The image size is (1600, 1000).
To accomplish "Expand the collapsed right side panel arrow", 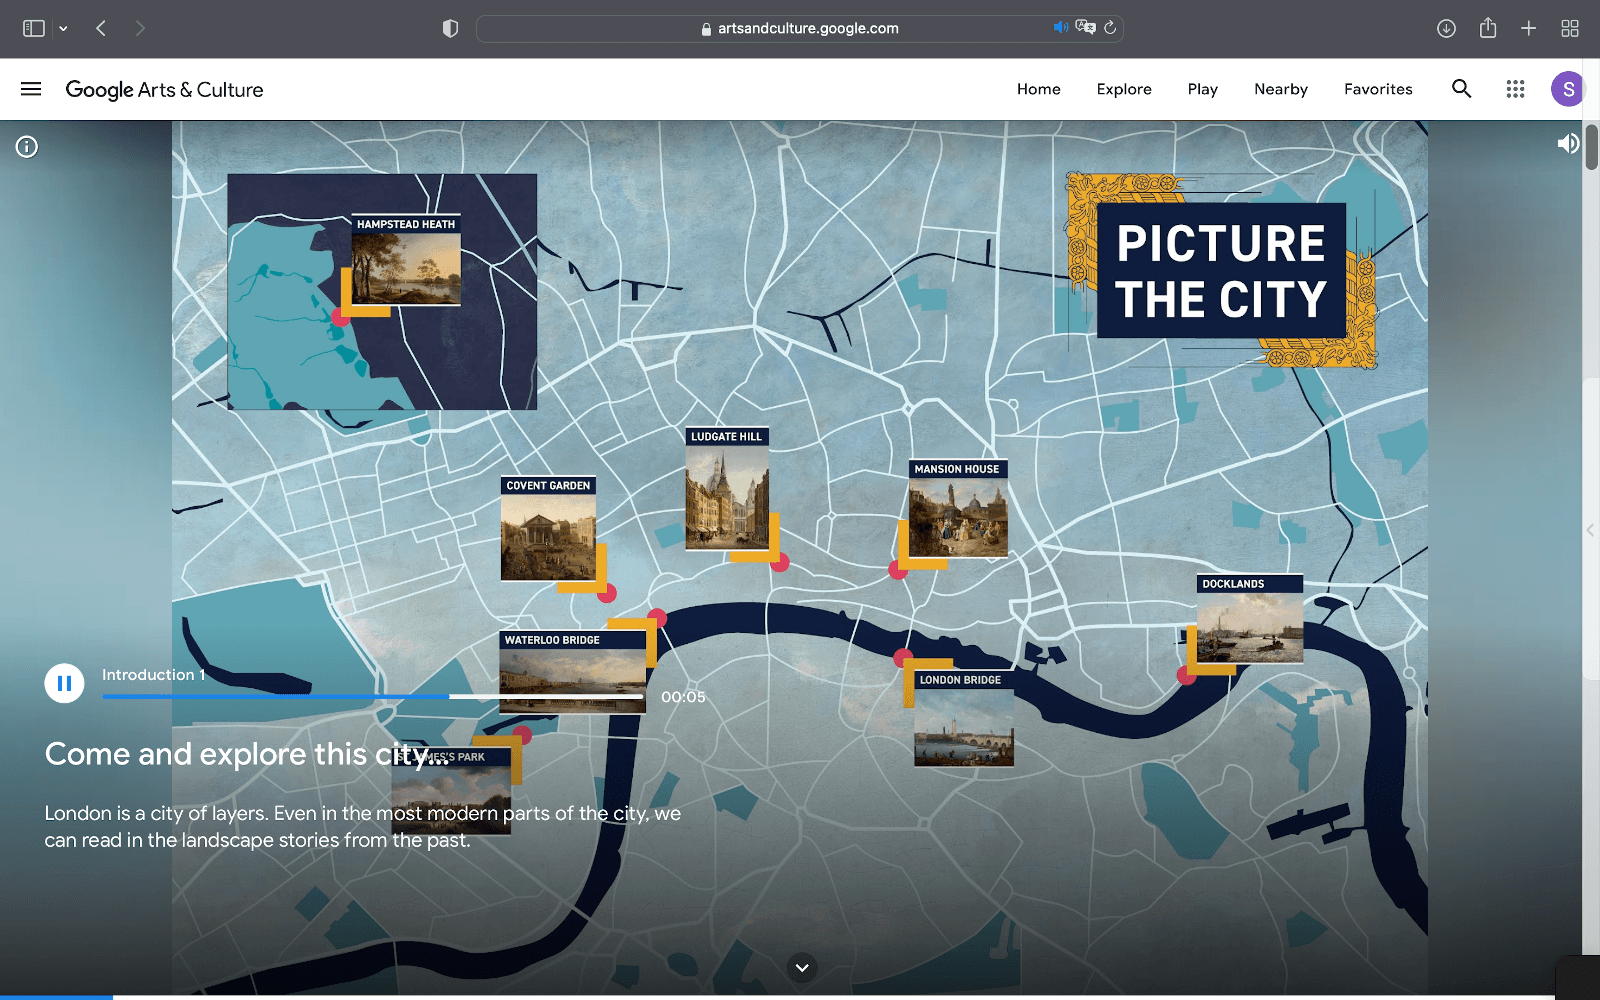I will (1590, 530).
